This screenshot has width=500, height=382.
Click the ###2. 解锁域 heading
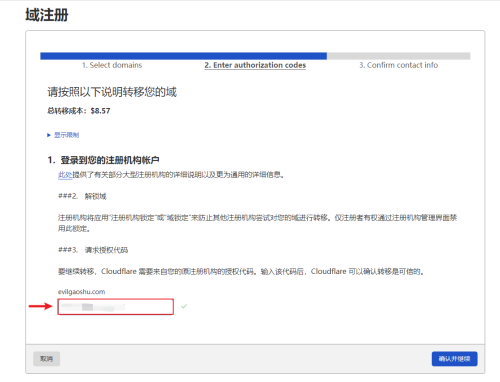point(82,196)
